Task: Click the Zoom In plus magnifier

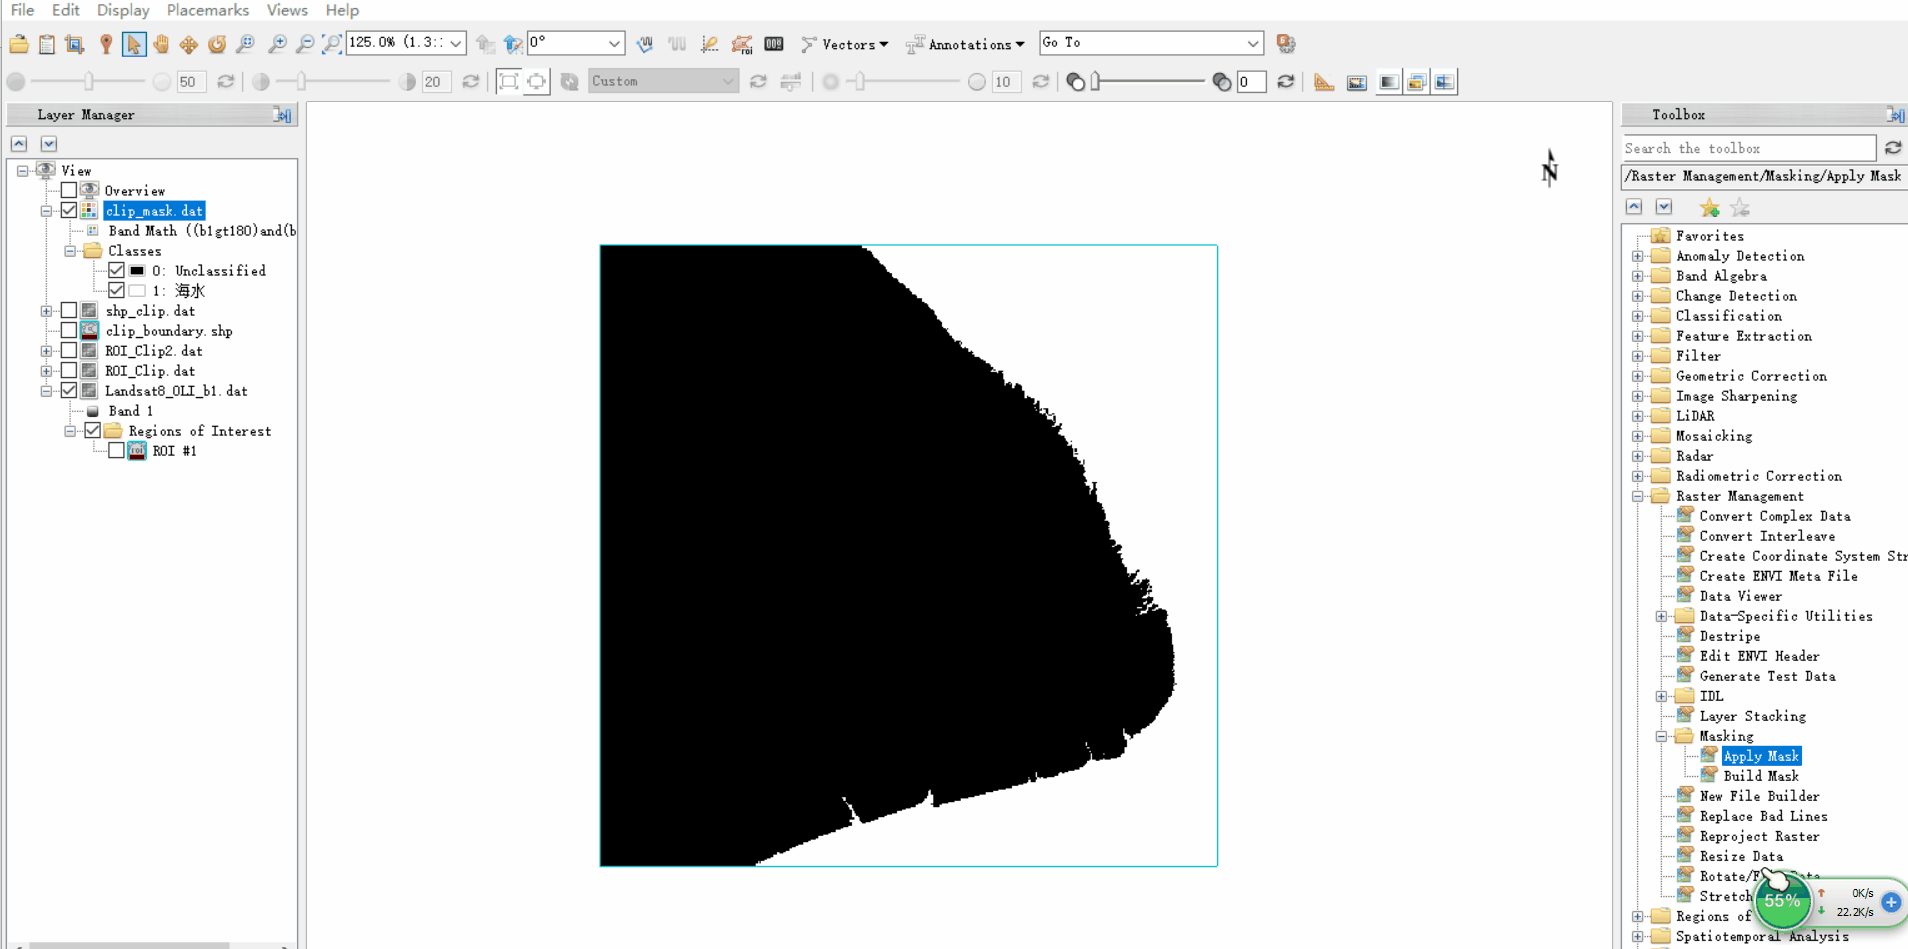Action: click(x=277, y=44)
